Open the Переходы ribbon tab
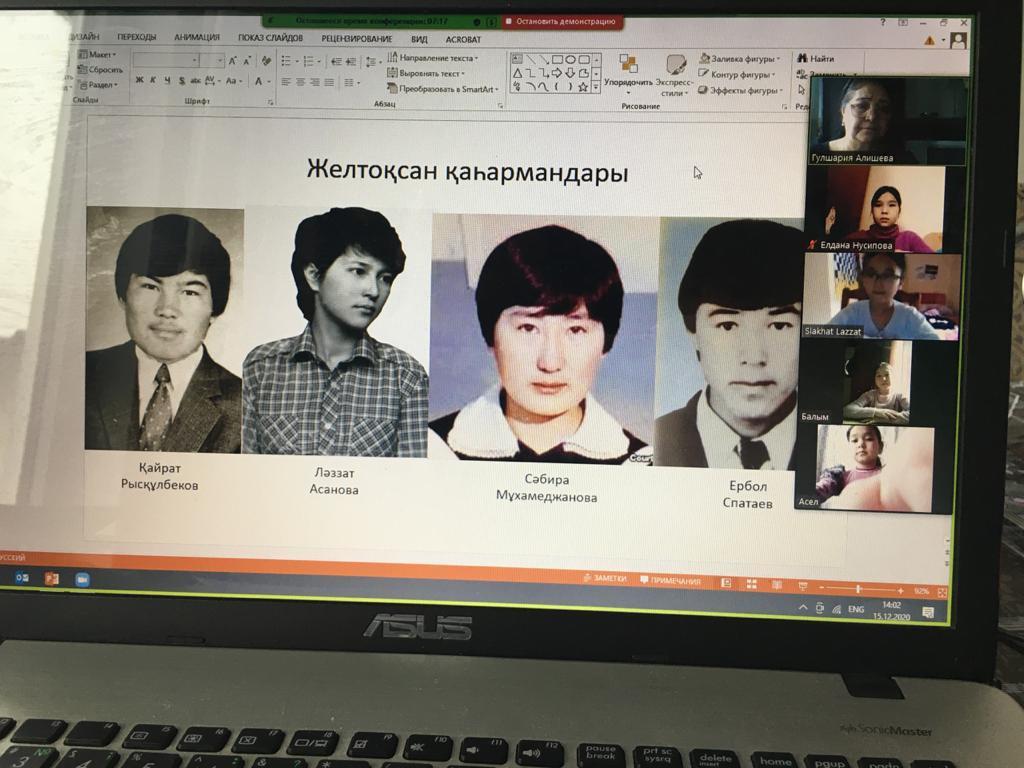This screenshot has height=768, width=1024. click(136, 37)
